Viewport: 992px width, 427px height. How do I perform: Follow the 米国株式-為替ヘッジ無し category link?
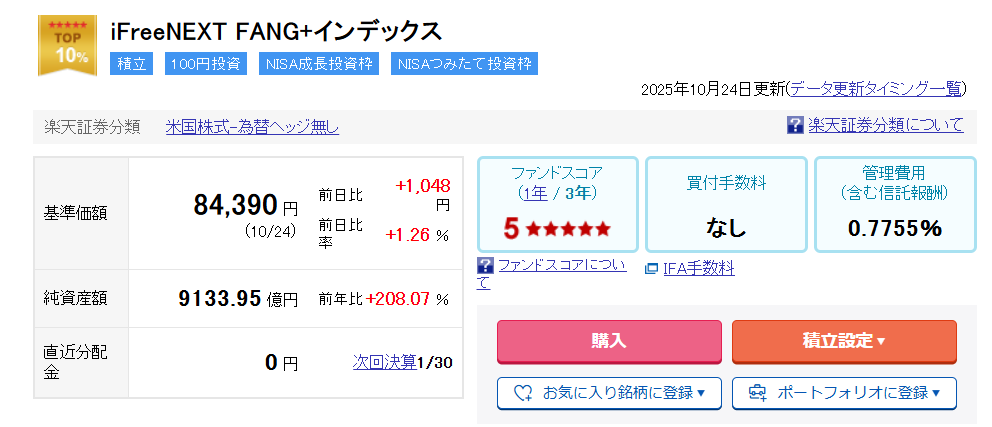[x=252, y=127]
